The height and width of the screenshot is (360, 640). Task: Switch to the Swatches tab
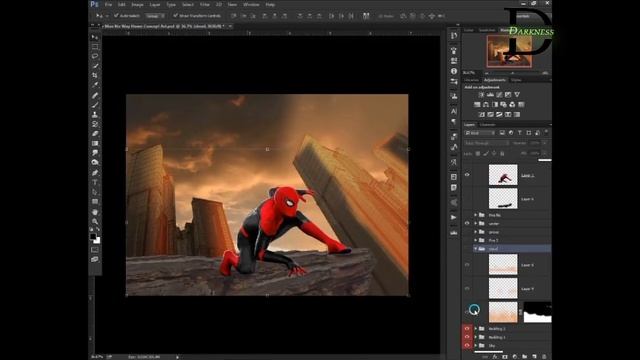(x=487, y=30)
